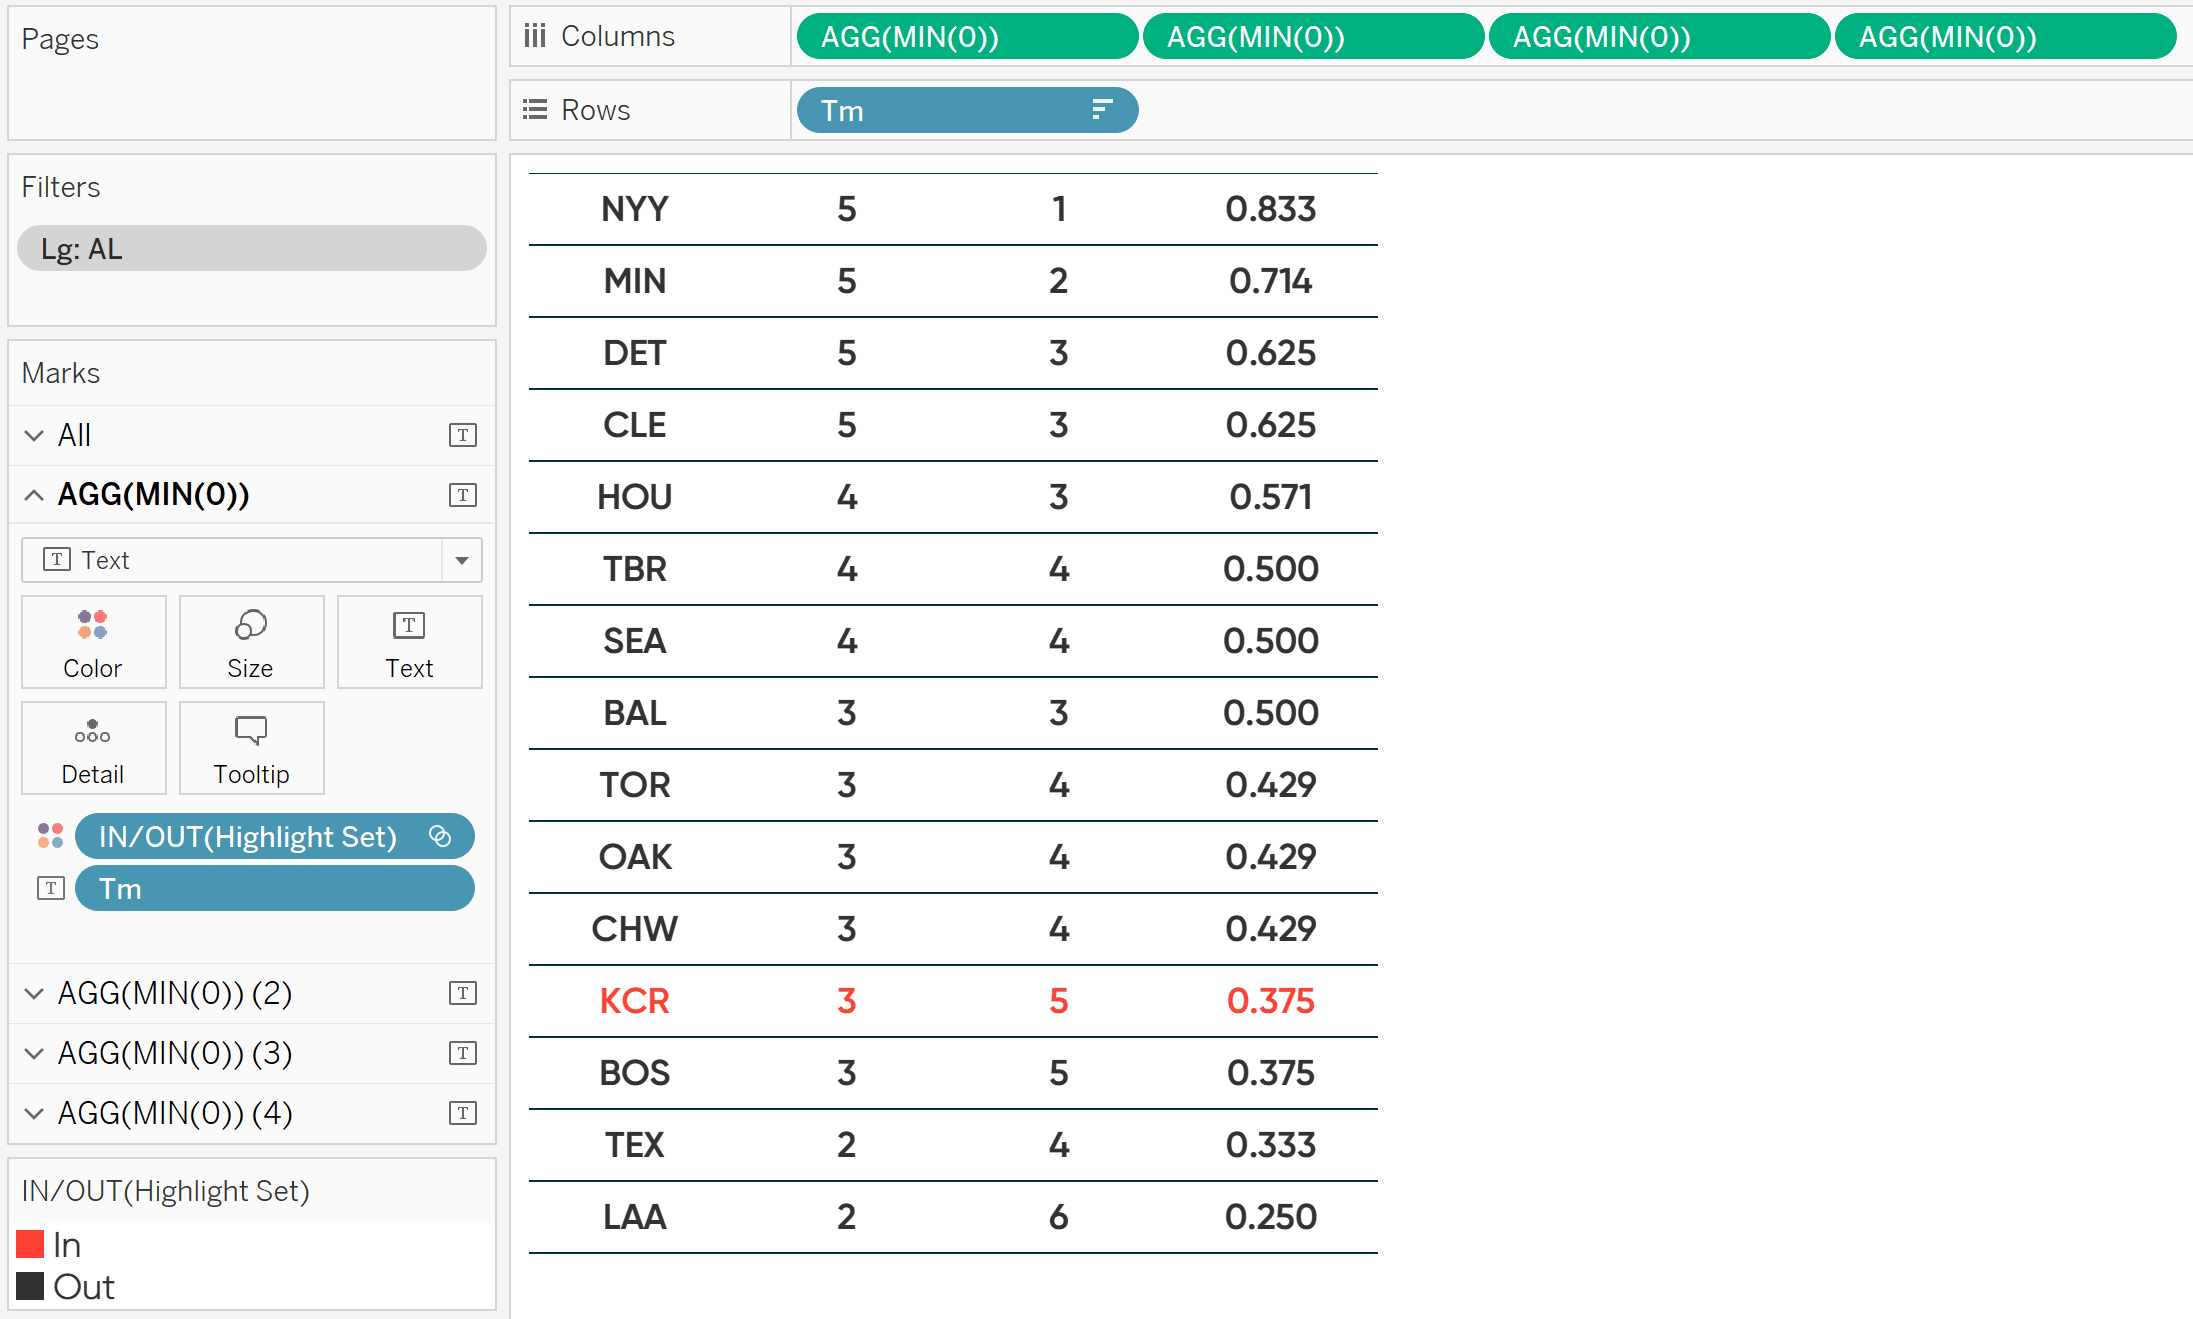The width and height of the screenshot is (2193, 1319).
Task: Click first AGG(MIN(0)) pill in Columns
Action: click(967, 37)
